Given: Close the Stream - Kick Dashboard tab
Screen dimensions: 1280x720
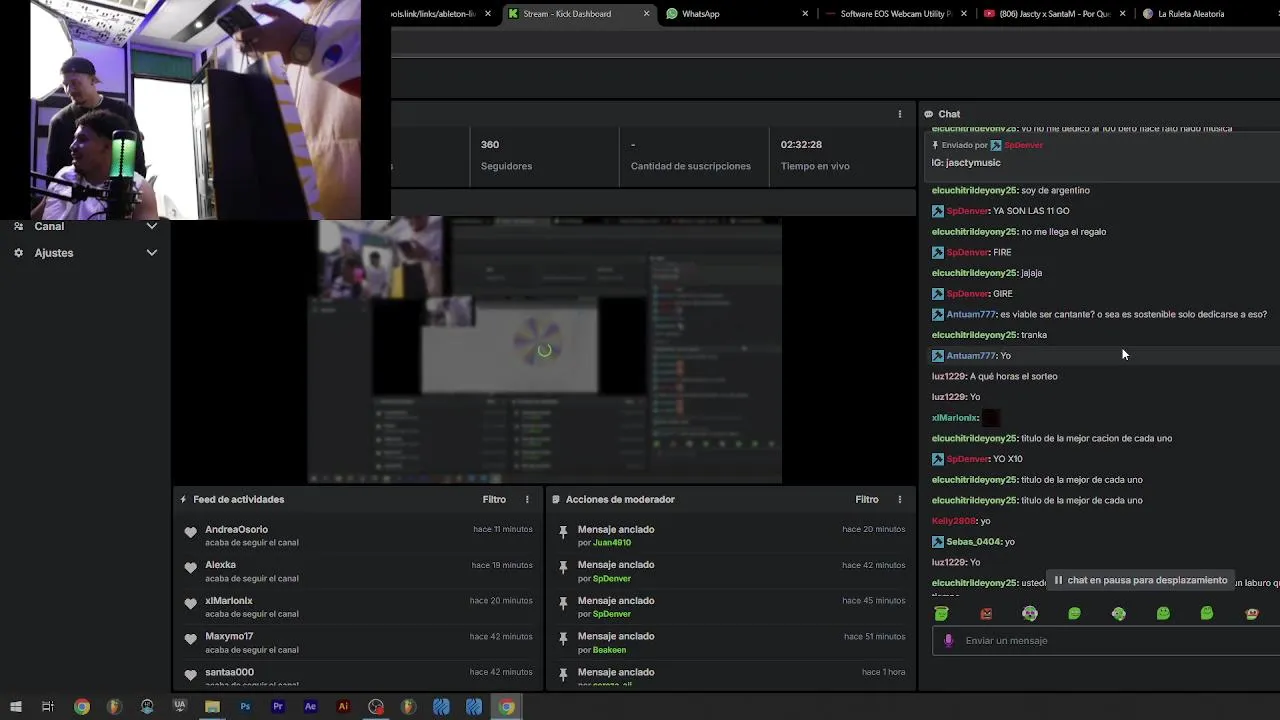Looking at the screenshot, I should click(x=646, y=14).
